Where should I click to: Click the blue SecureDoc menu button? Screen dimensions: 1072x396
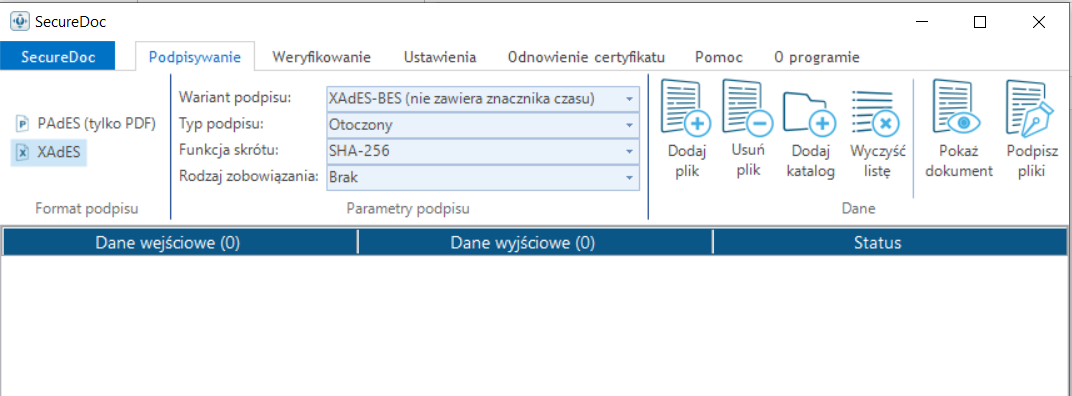pos(57,57)
